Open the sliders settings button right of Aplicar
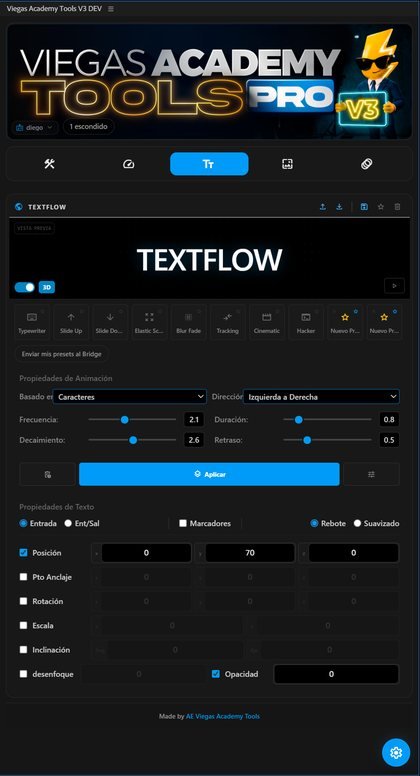420x776 pixels. click(372, 474)
